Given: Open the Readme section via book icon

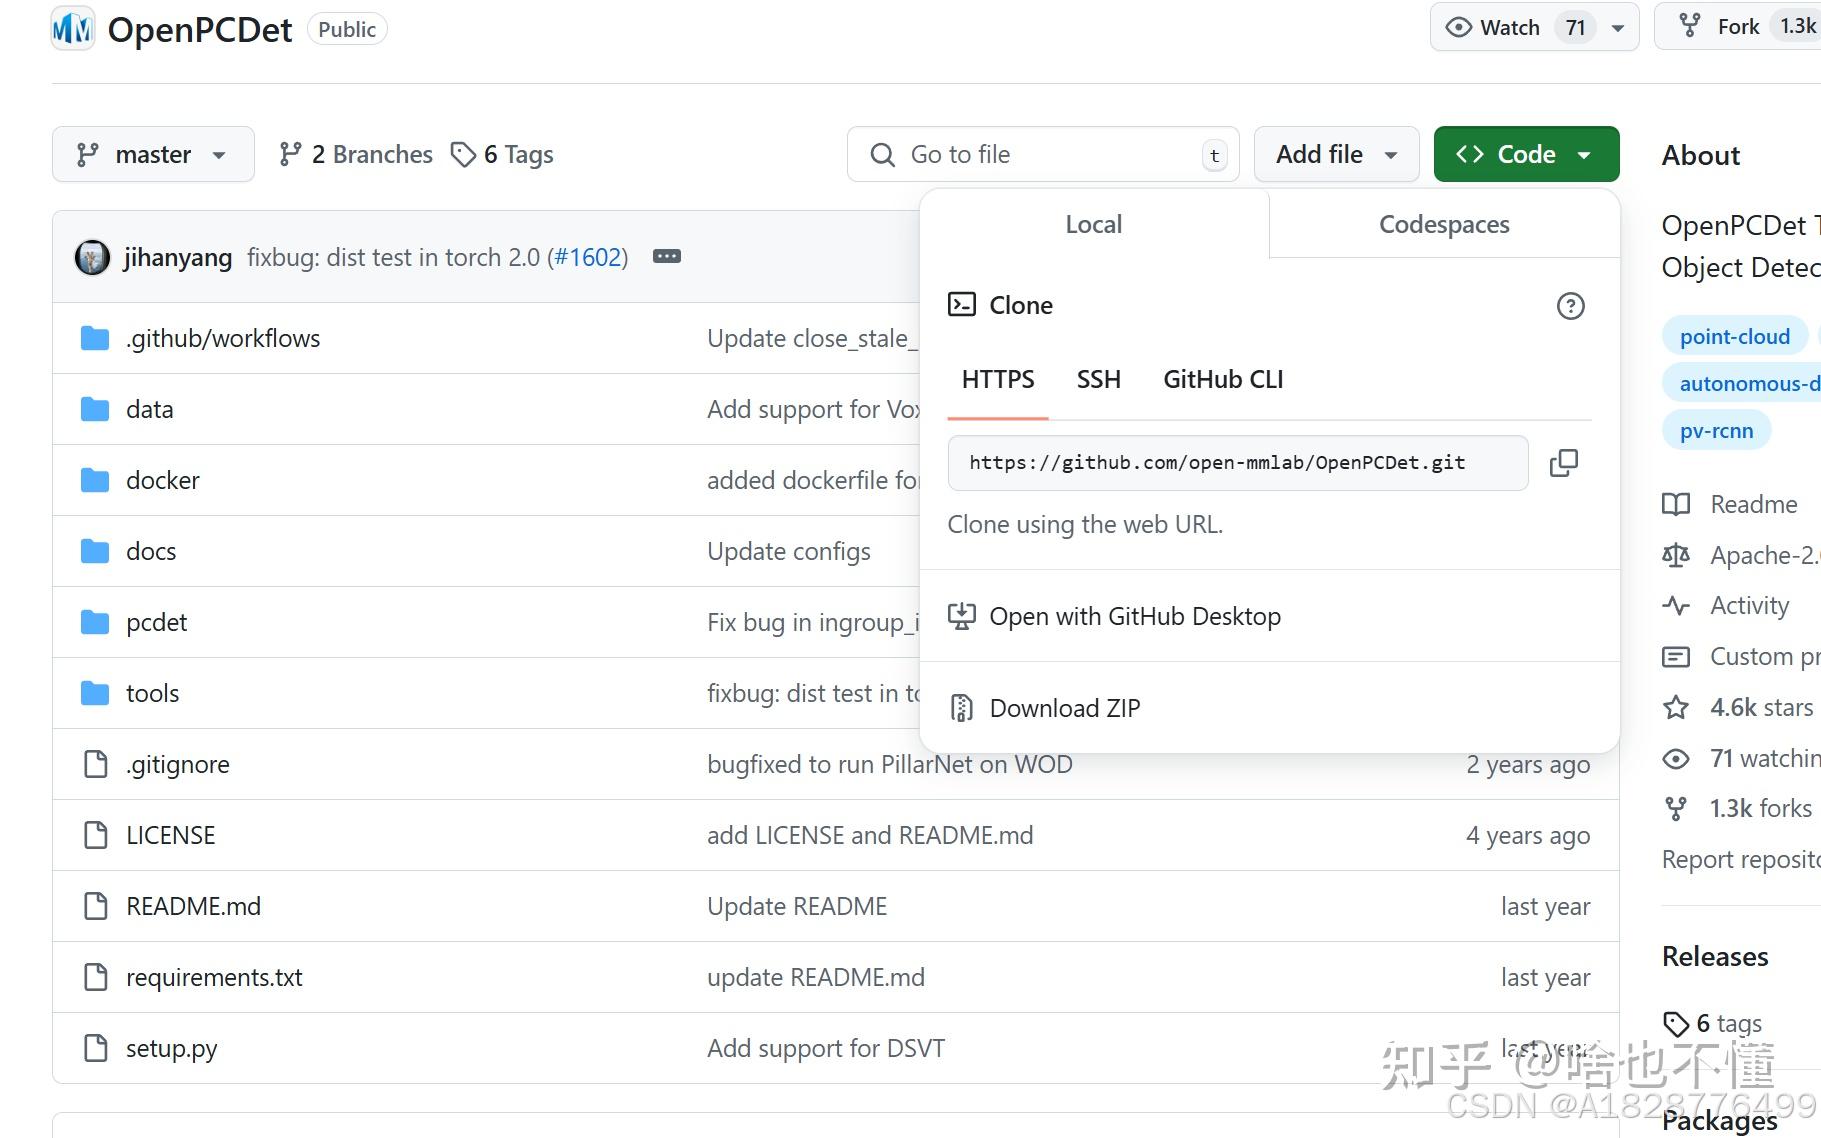Looking at the screenshot, I should click(x=1675, y=504).
